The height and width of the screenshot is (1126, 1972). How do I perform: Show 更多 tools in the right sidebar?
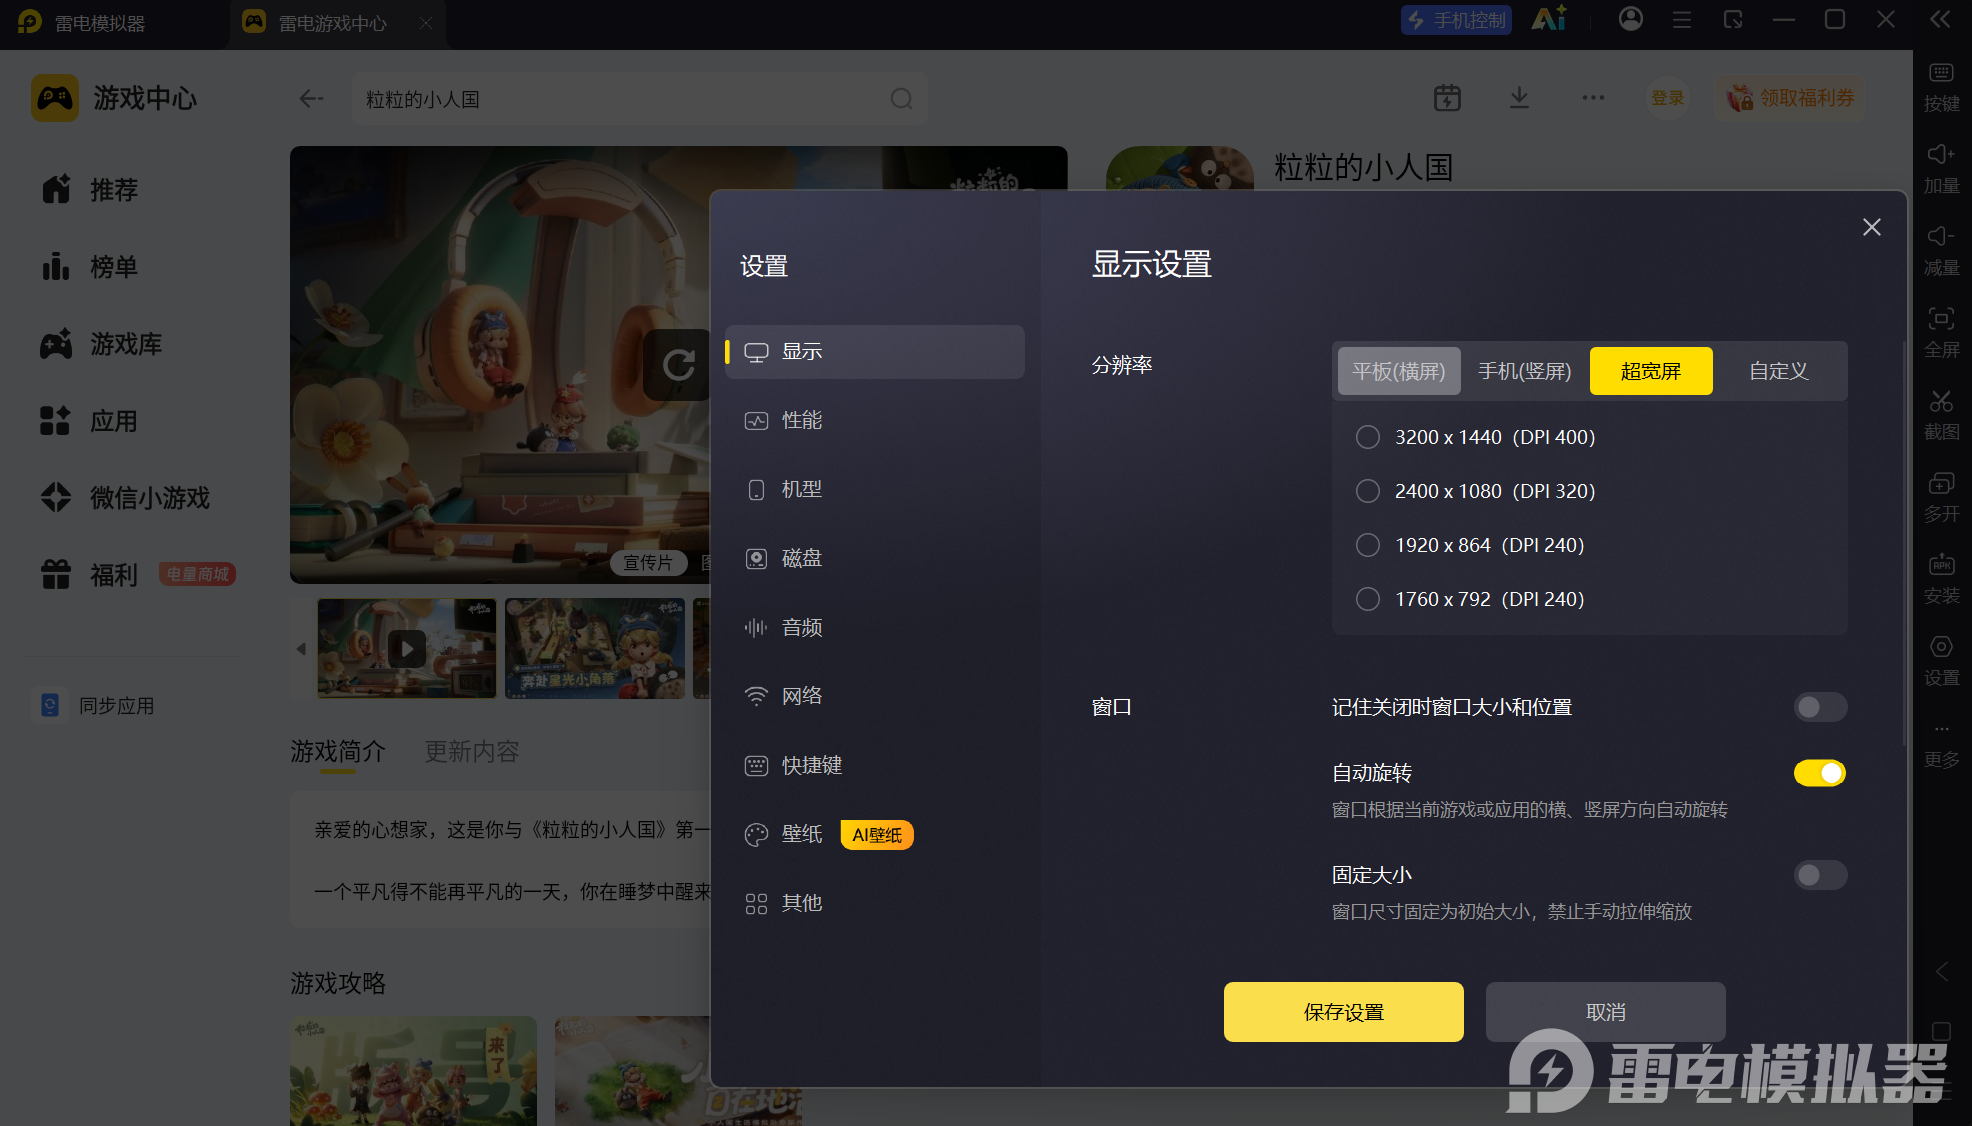point(1941,744)
